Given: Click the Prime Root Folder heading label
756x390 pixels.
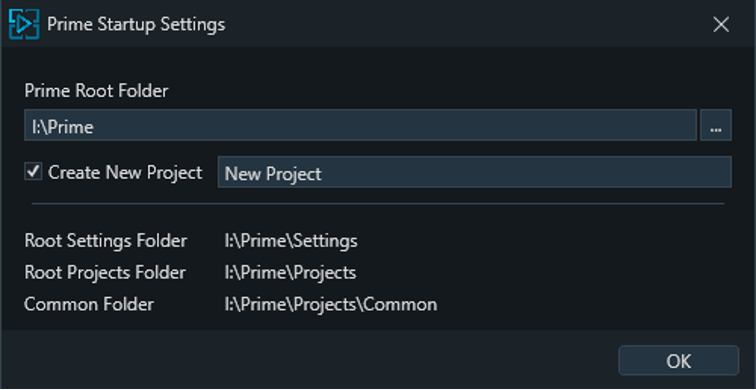Looking at the screenshot, I should 96,91.
